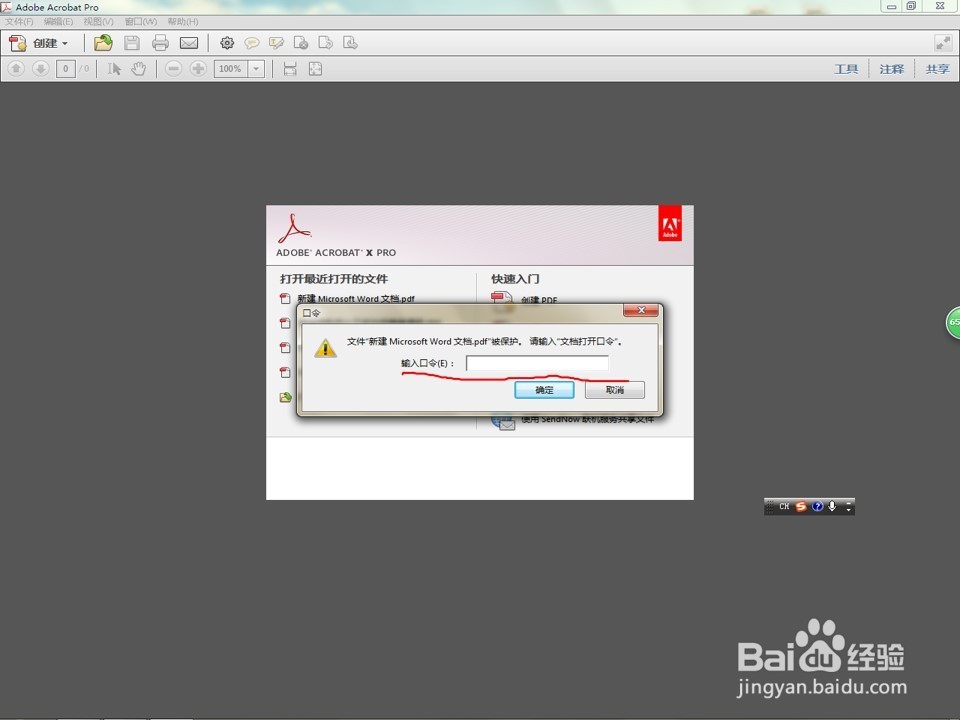Click the Sogou S input method icon

tap(801, 506)
